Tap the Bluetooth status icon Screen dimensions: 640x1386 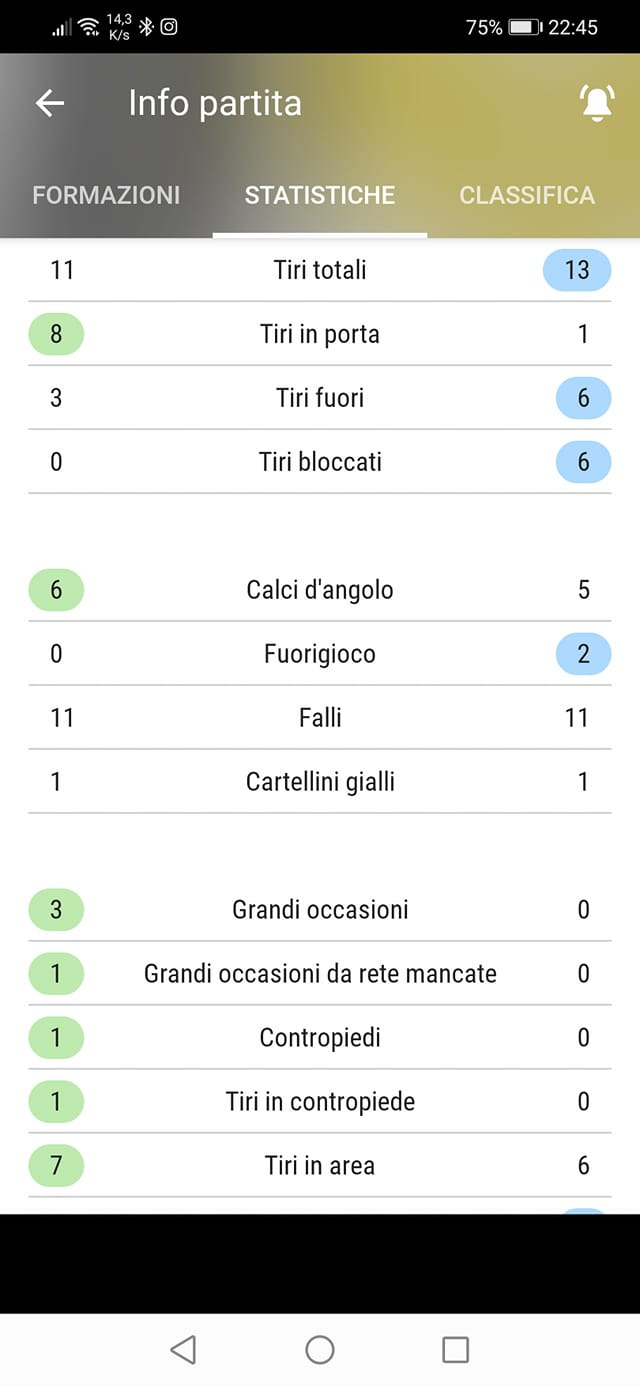[x=146, y=27]
